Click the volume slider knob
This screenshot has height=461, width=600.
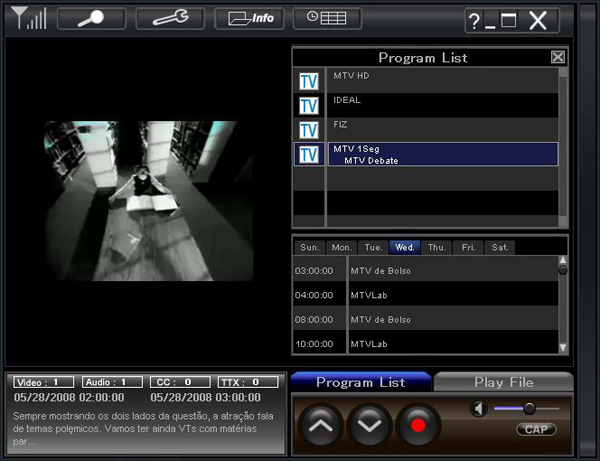529,408
